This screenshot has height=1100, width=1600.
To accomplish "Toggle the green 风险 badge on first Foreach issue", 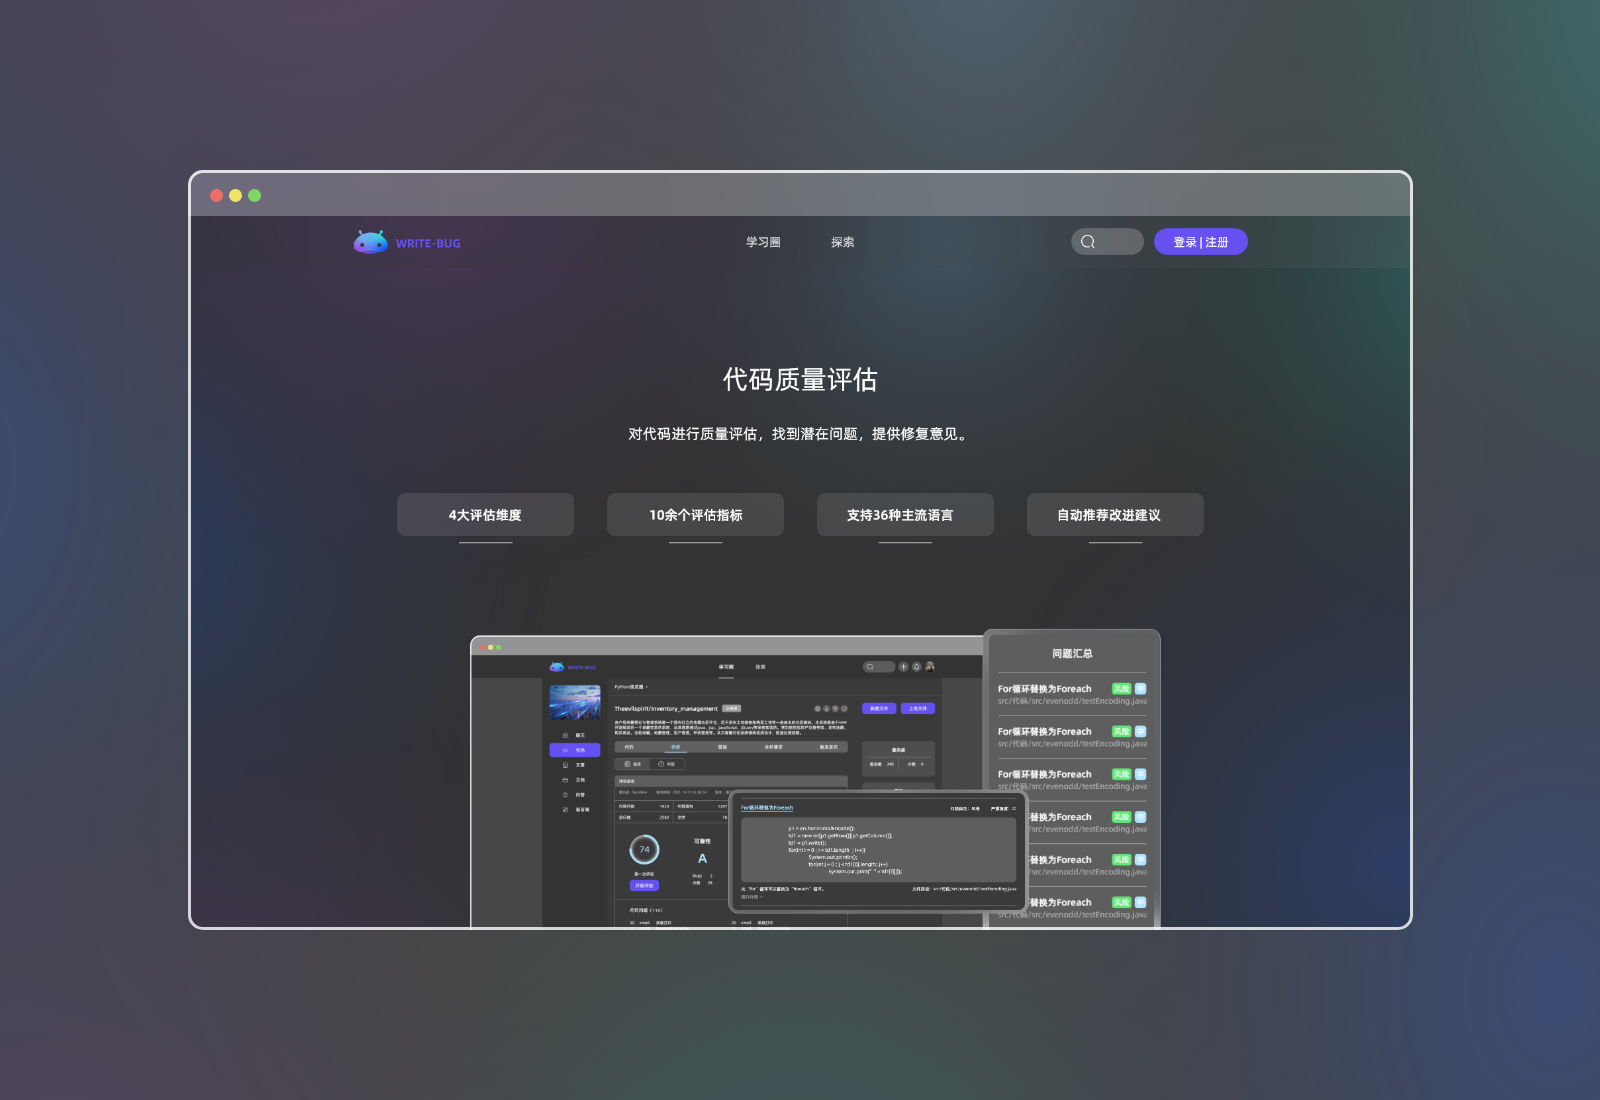I will (1122, 688).
